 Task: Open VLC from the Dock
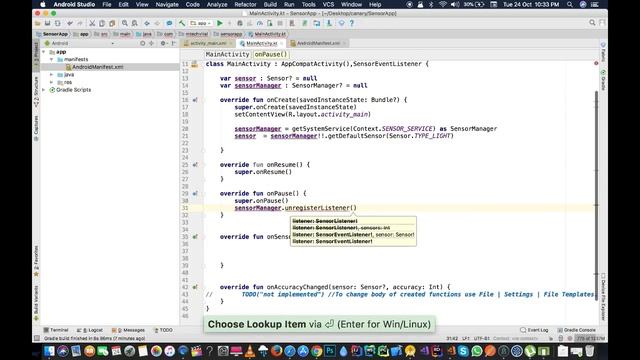click(x=250, y=351)
